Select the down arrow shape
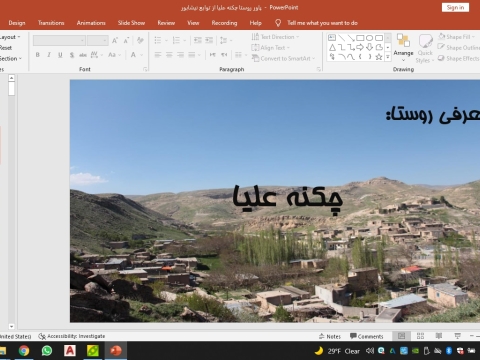Viewport: 480px width, 360px height. [x=369, y=47]
